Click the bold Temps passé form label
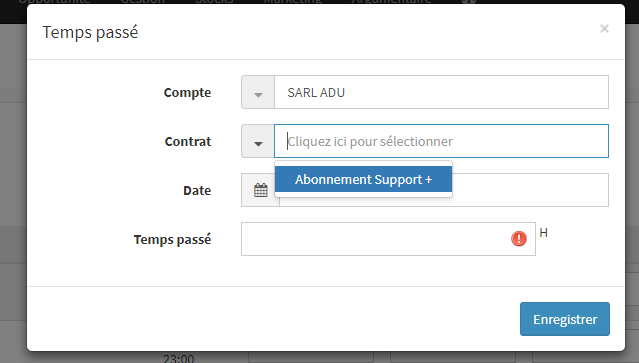Image resolution: width=639 pixels, height=363 pixels. pyautogui.click(x=172, y=240)
